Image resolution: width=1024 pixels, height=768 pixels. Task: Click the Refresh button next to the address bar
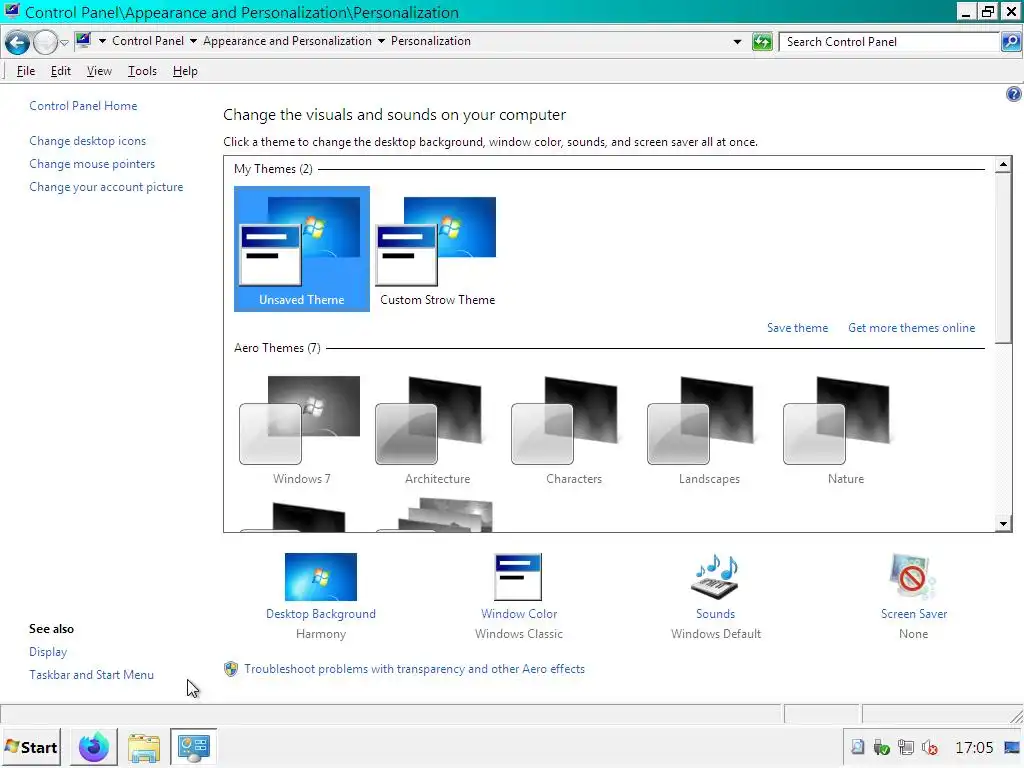pyautogui.click(x=761, y=42)
